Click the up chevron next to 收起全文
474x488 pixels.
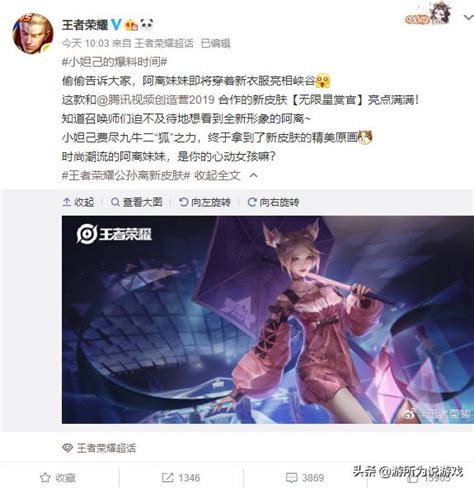click(x=254, y=175)
